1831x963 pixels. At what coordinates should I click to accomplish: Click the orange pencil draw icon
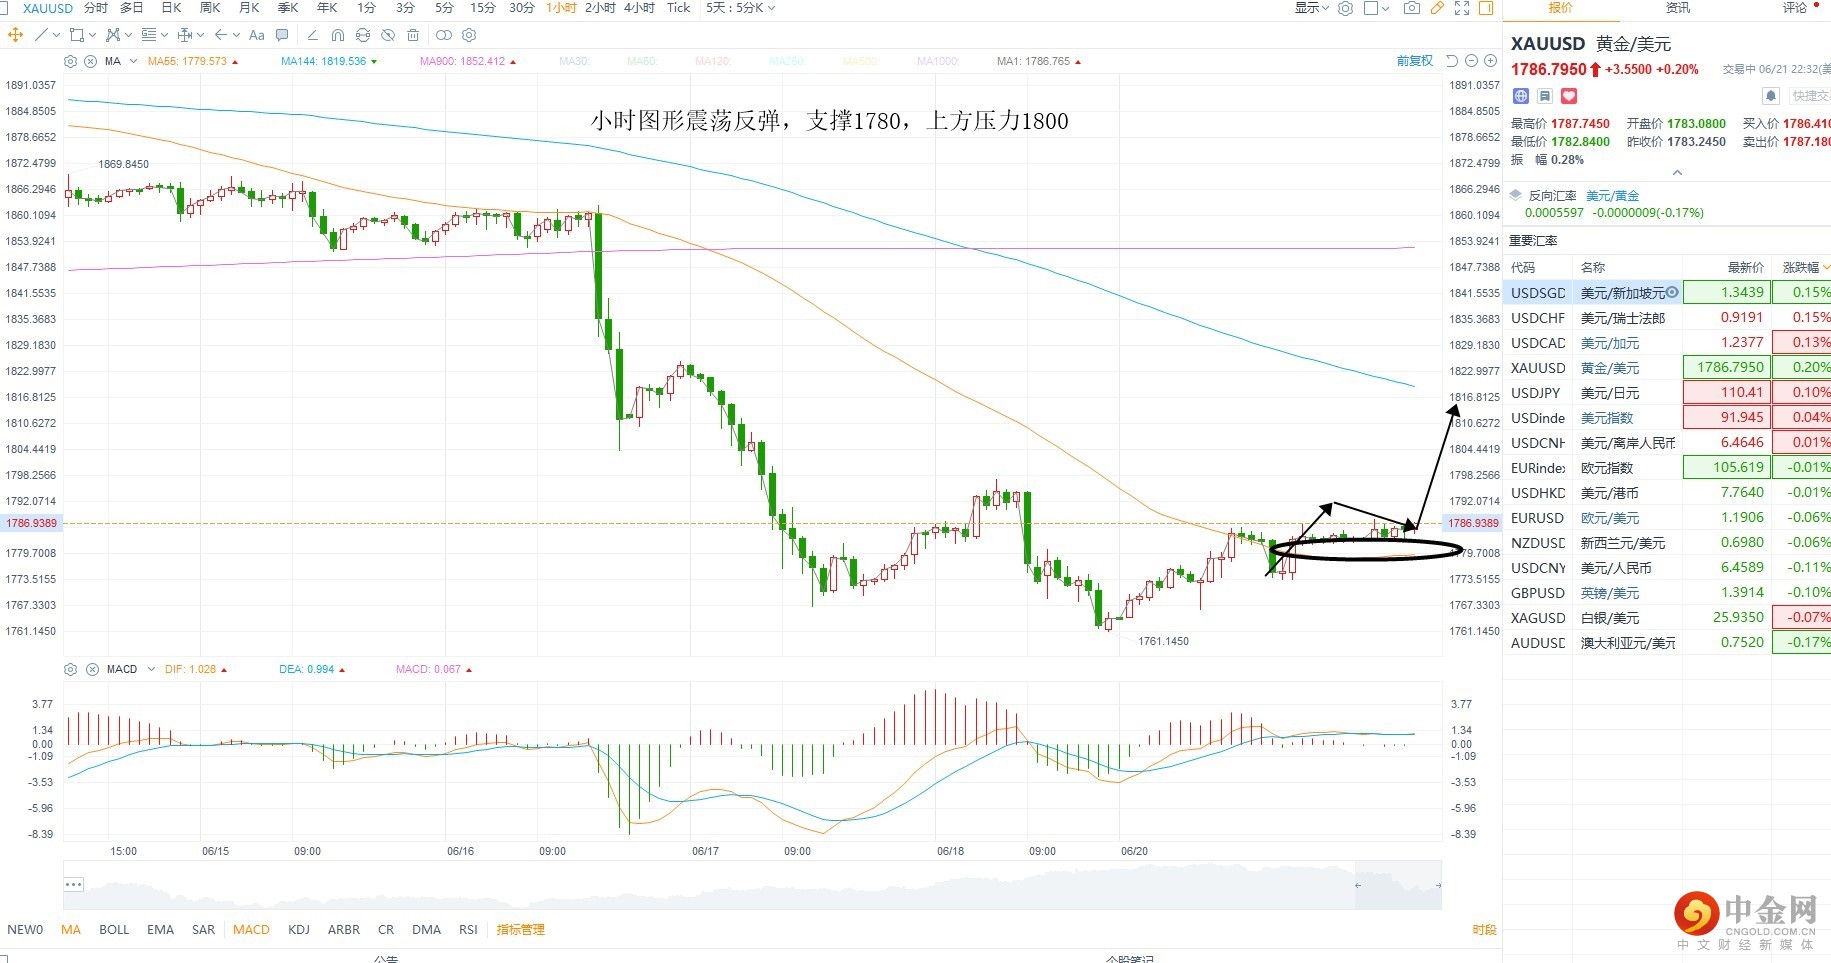1437,8
